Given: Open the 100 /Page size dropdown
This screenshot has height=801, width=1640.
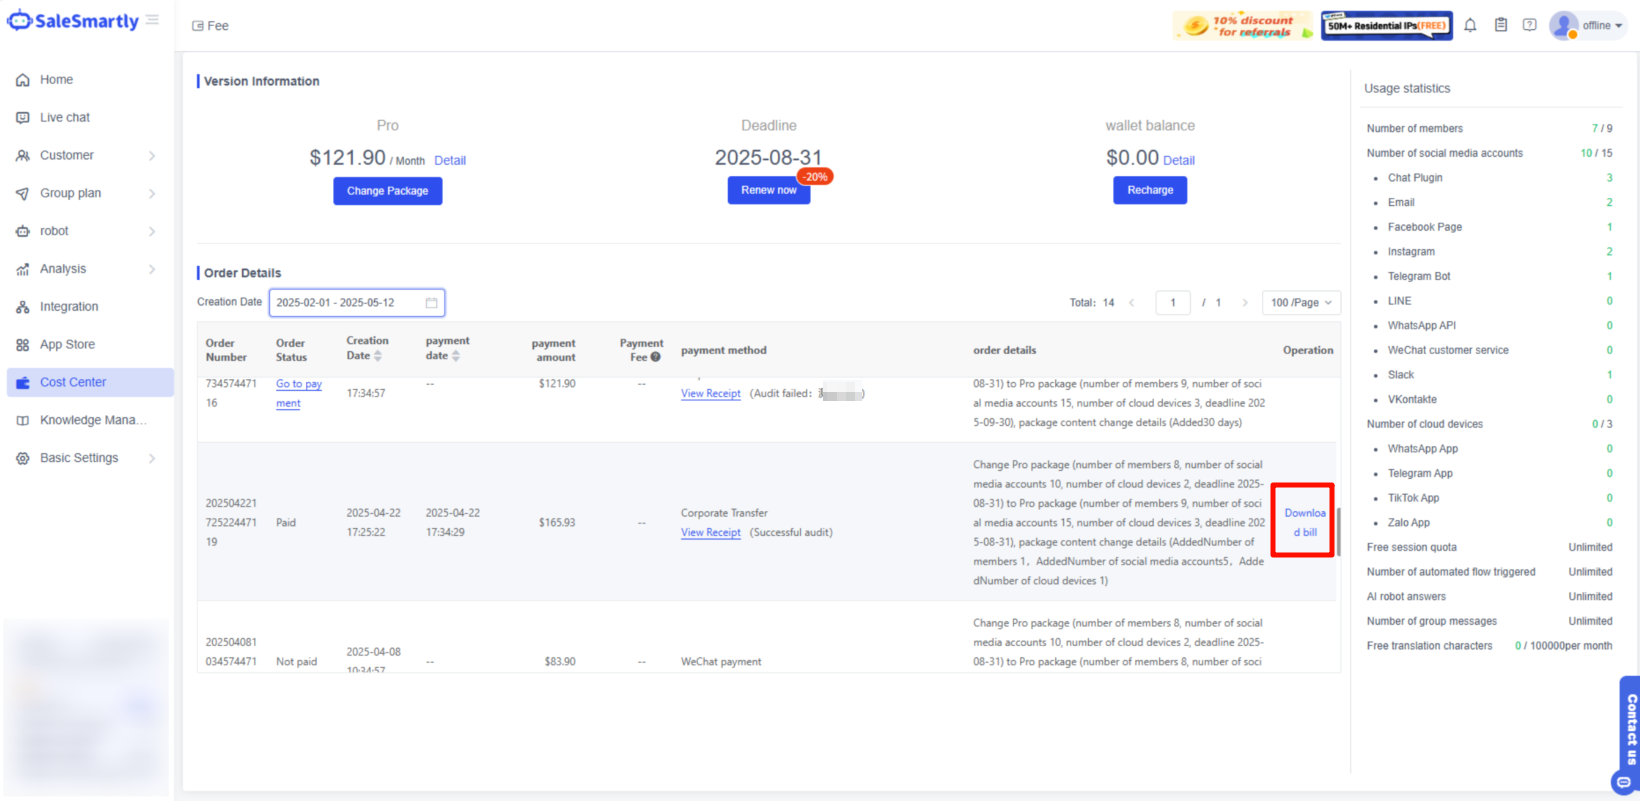Looking at the screenshot, I should click(1300, 303).
